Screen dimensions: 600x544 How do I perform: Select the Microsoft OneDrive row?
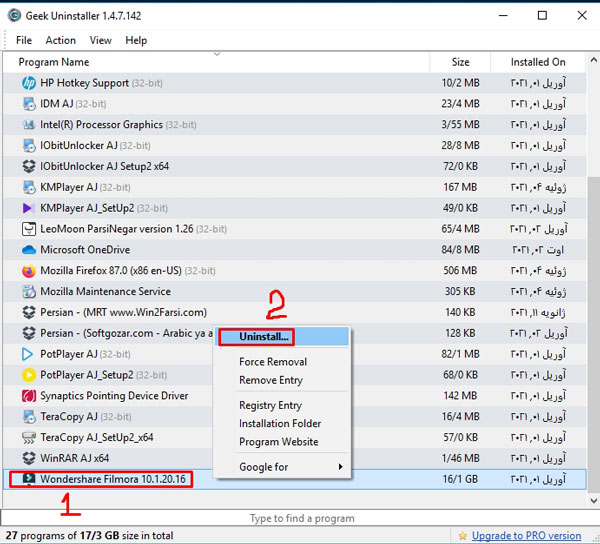295,250
